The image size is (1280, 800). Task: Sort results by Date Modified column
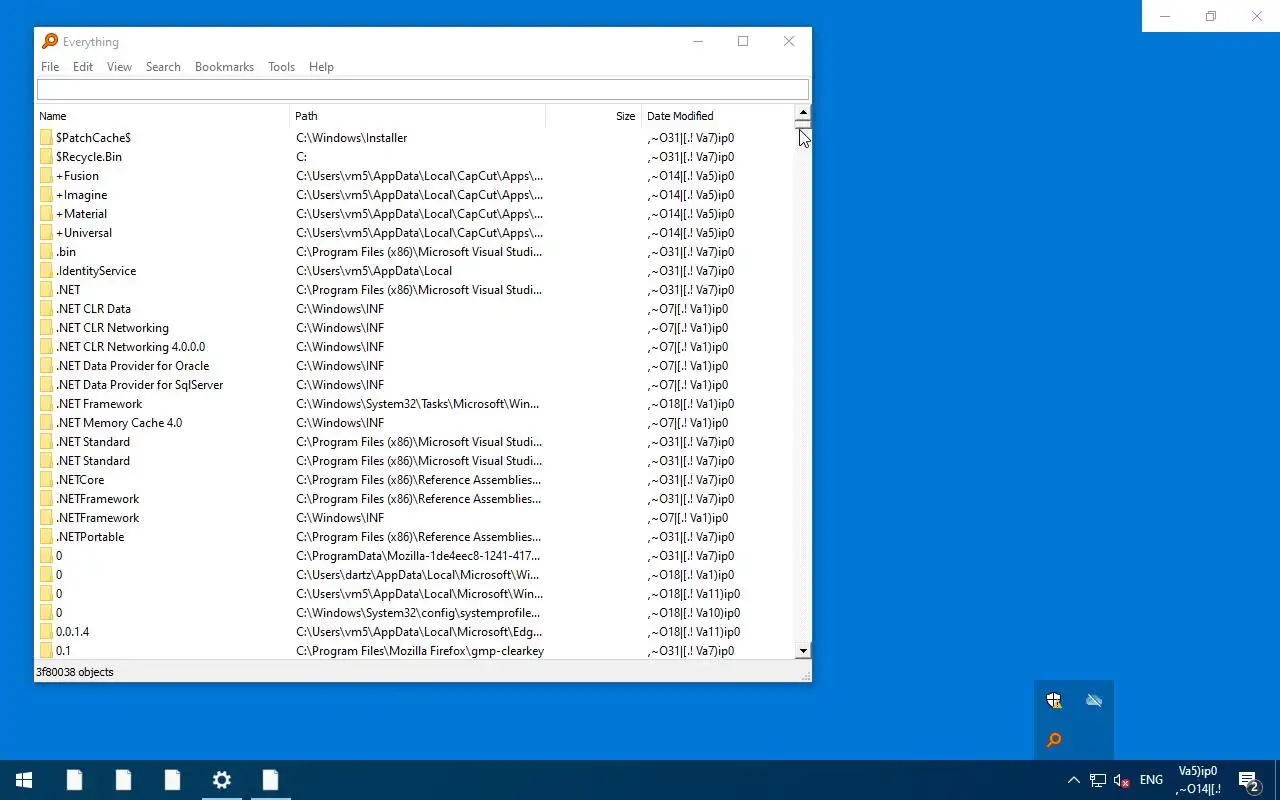[x=718, y=116]
